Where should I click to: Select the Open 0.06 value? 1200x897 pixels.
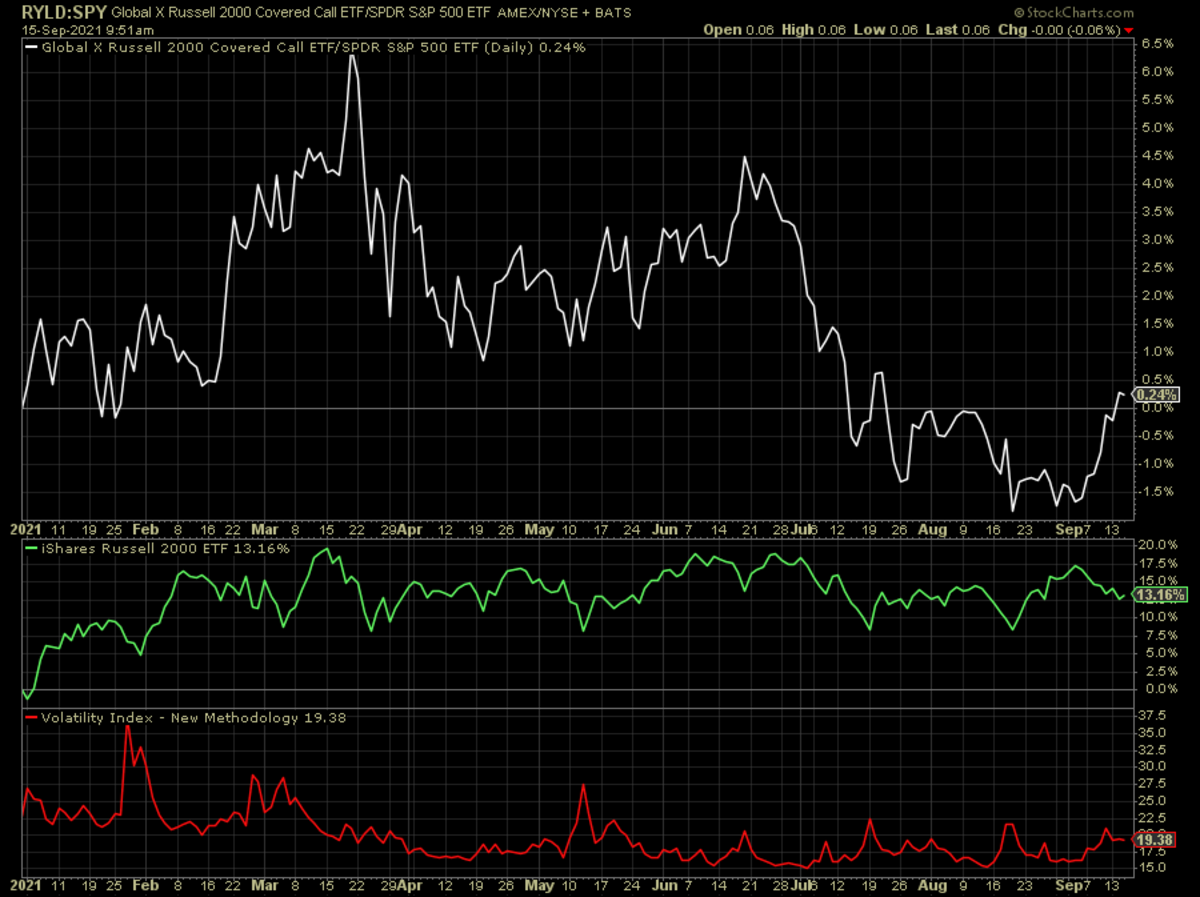[739, 29]
